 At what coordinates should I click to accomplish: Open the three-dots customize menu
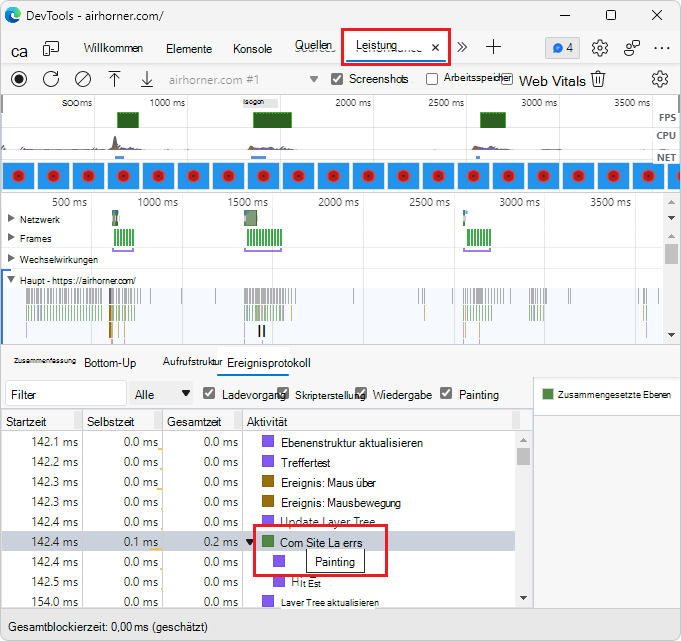661,48
